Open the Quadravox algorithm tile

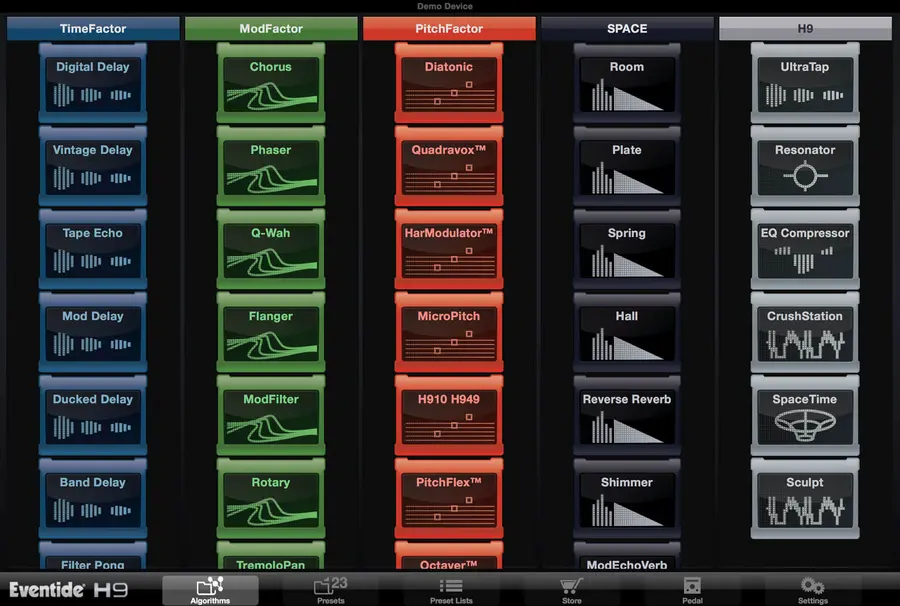449,166
